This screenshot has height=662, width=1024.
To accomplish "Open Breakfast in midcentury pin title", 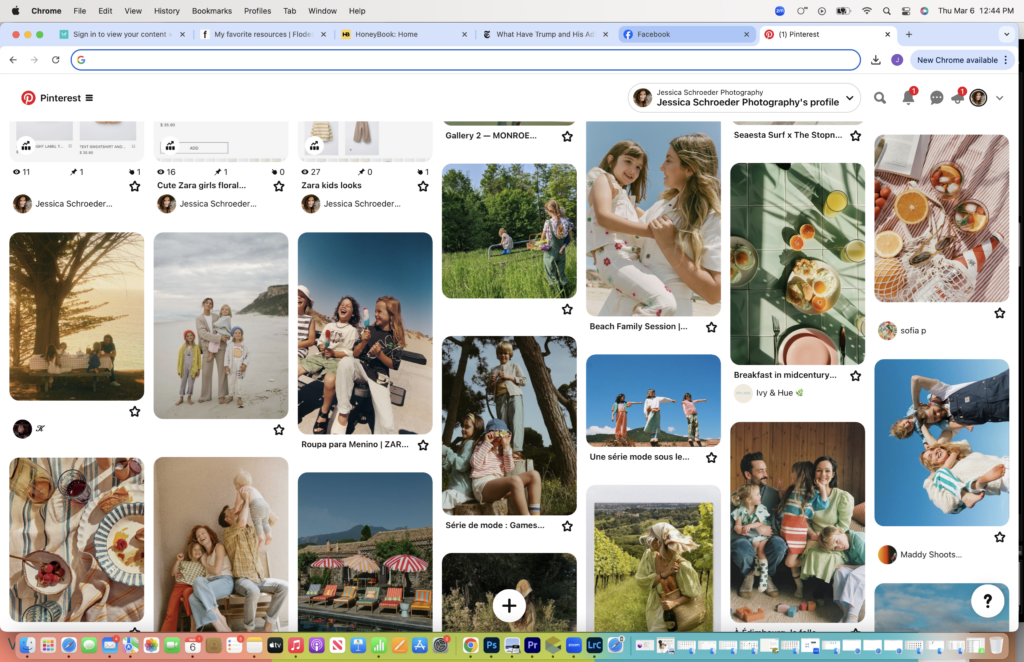I will 784,375.
